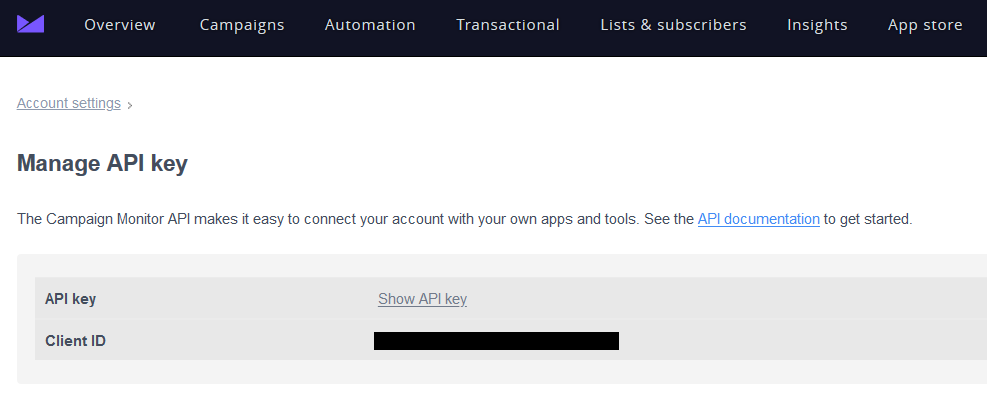Image resolution: width=987 pixels, height=401 pixels.
Task: Click the 'Client ID' row label
Action: pos(75,341)
